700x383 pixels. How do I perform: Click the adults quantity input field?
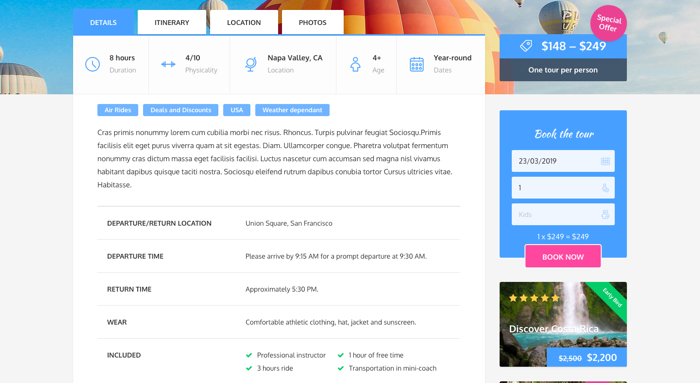(563, 188)
